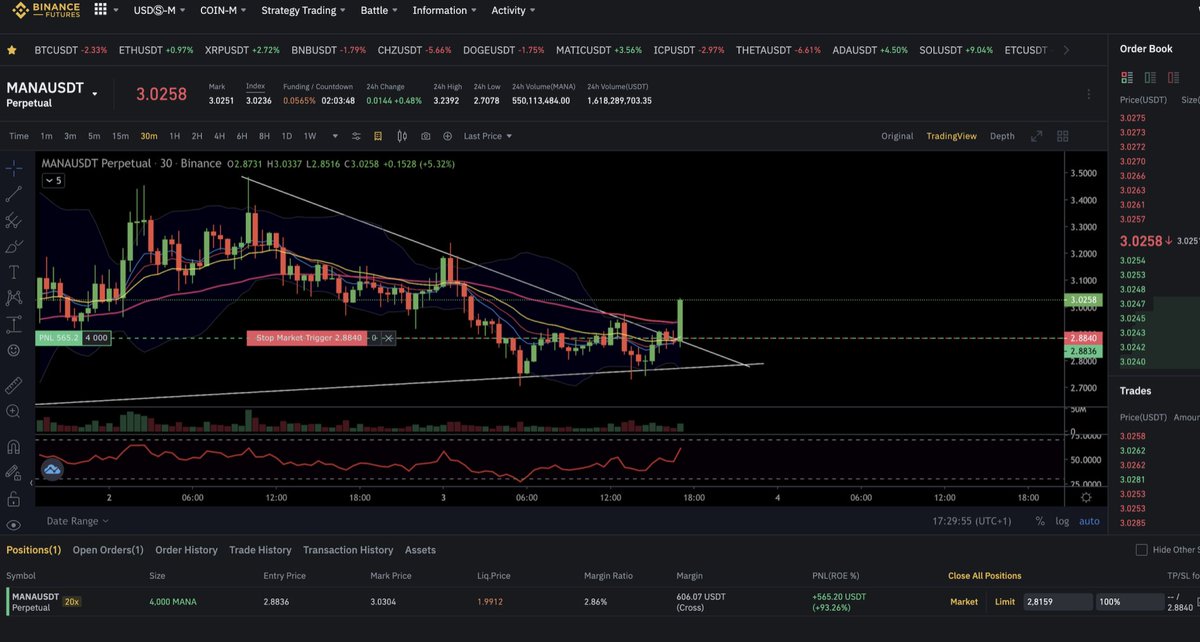The height and width of the screenshot is (642, 1200).
Task: Open chart indicators settings icon
Action: (x=356, y=136)
